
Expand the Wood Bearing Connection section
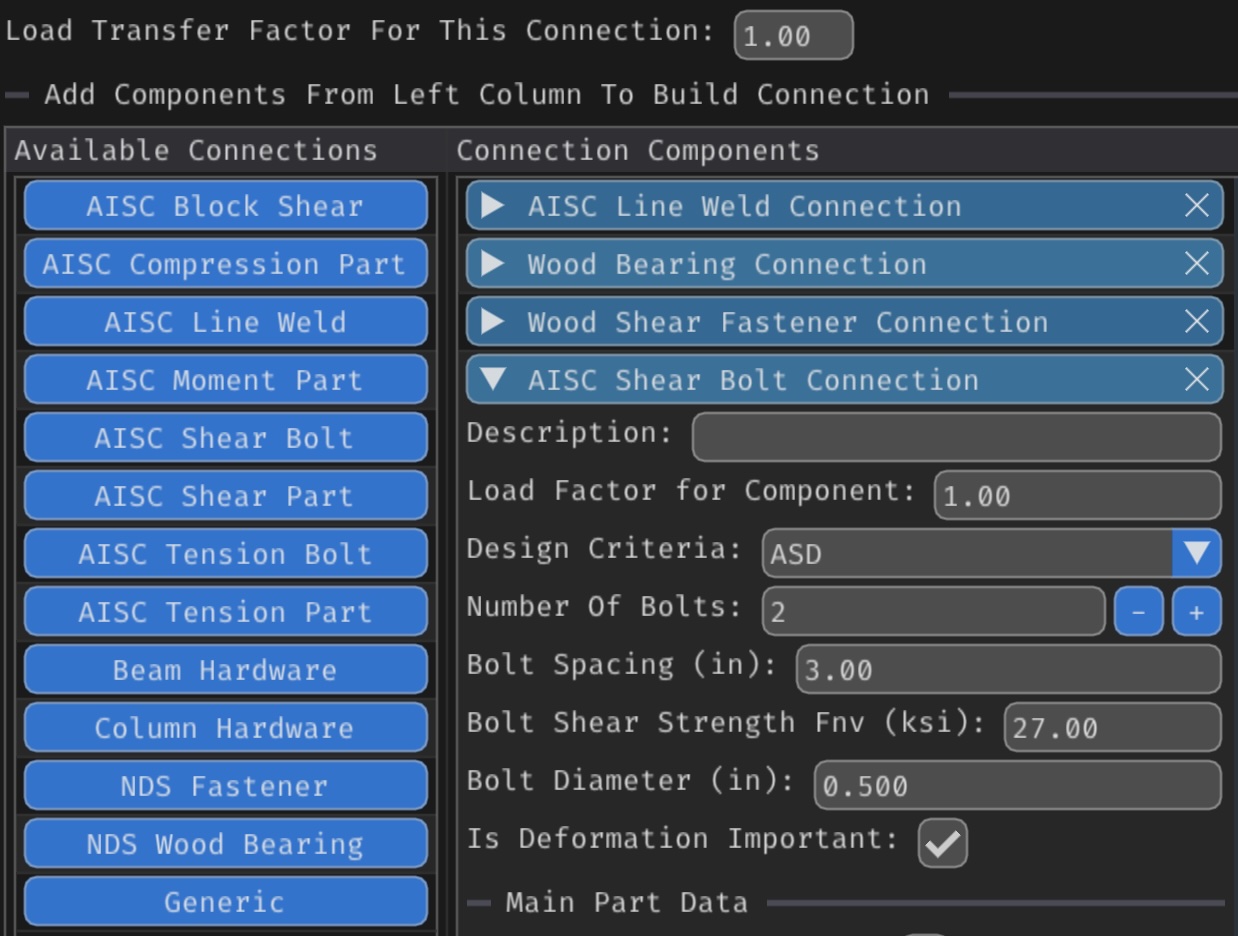click(x=492, y=264)
